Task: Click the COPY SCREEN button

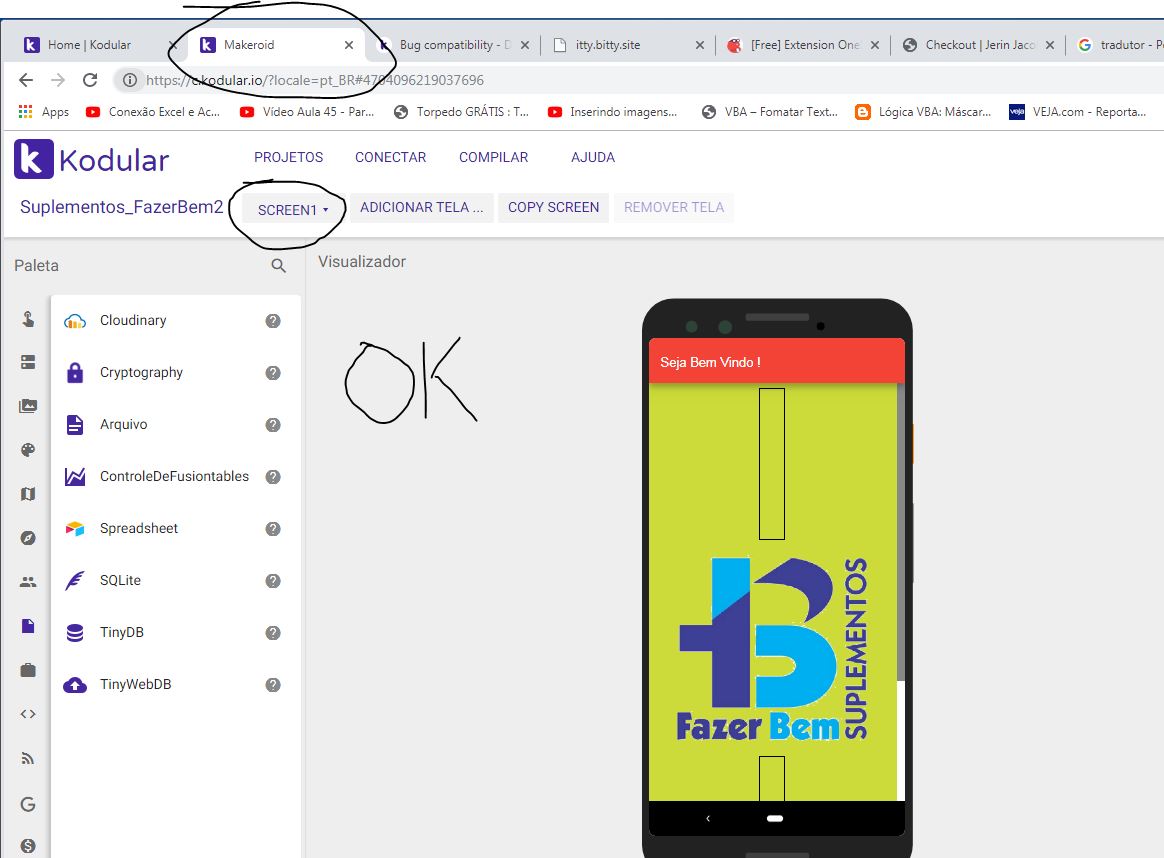Action: (553, 207)
